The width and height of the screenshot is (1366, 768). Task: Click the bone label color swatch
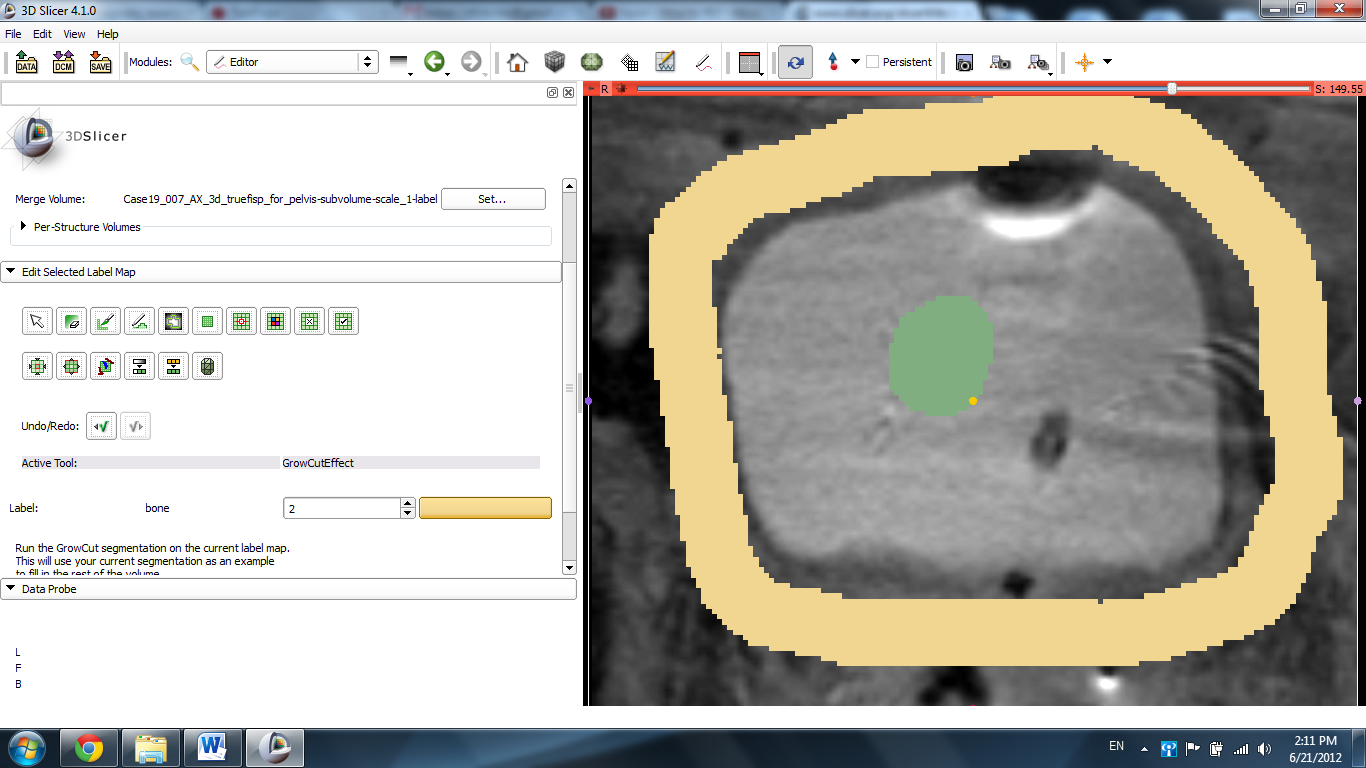point(485,508)
